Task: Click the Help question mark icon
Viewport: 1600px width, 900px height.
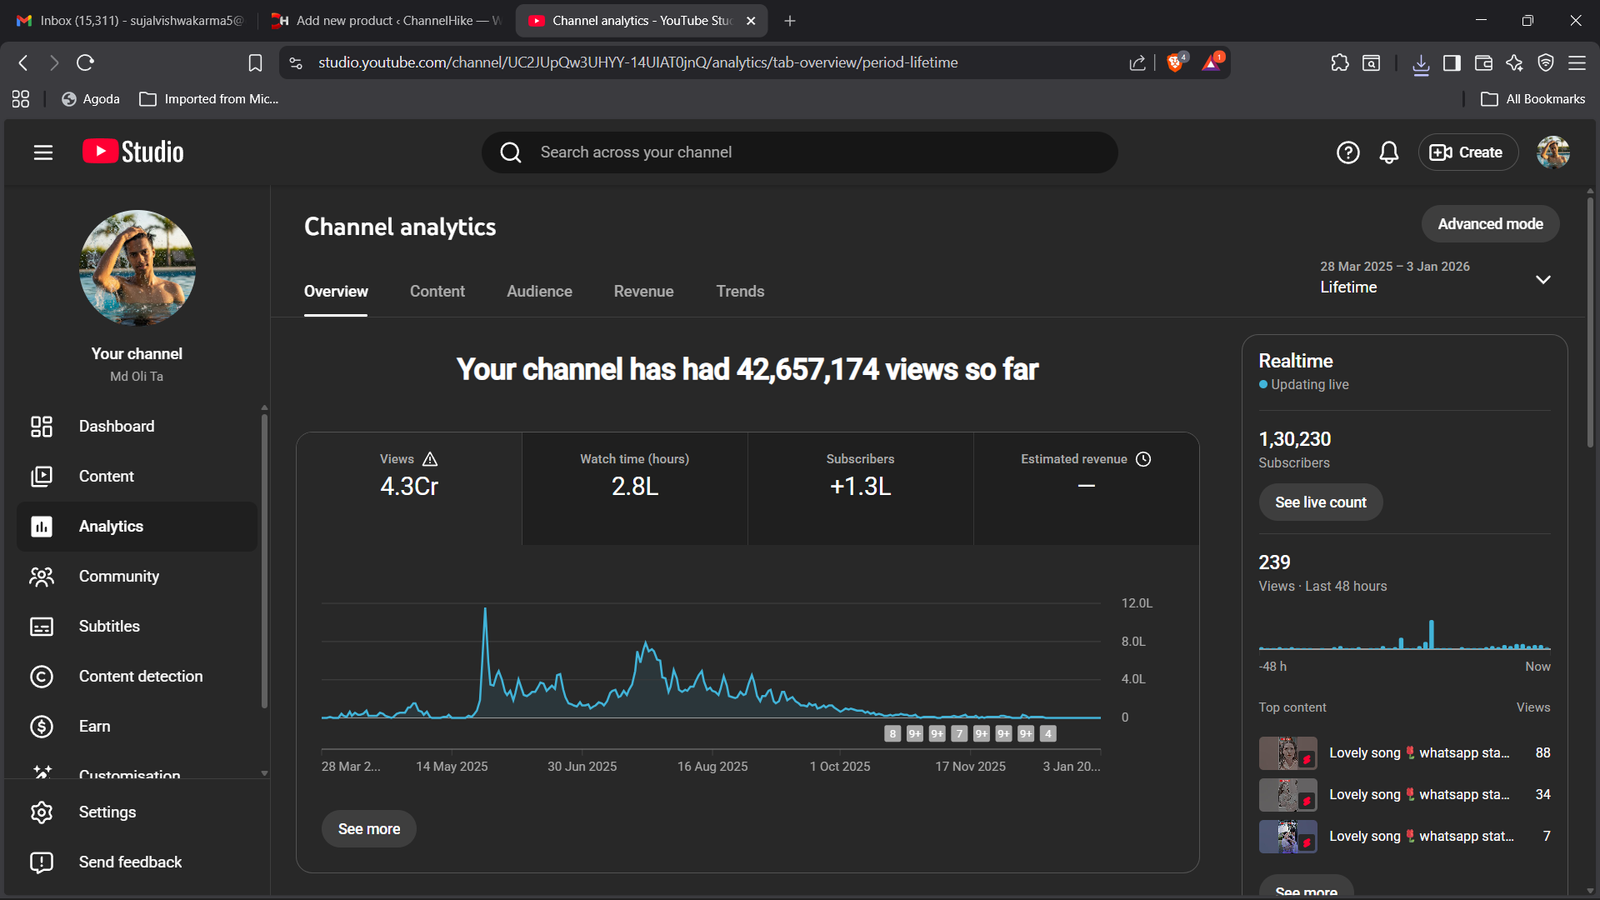Action: coord(1348,152)
